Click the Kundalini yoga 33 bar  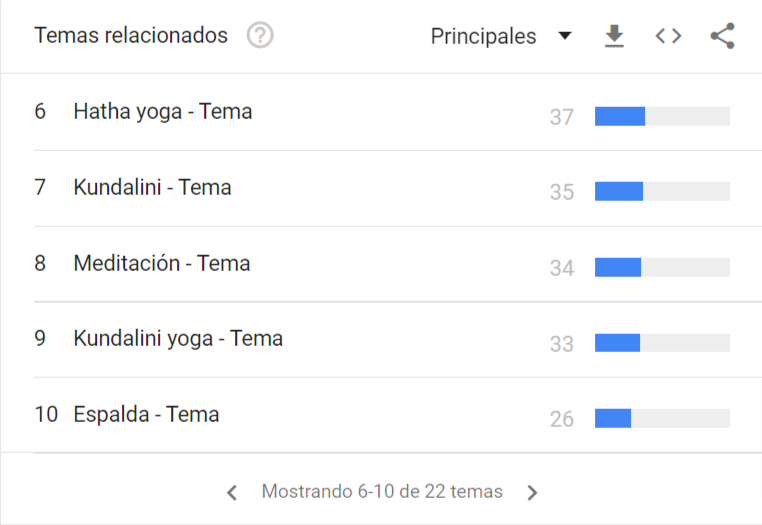pyautogui.click(x=662, y=343)
